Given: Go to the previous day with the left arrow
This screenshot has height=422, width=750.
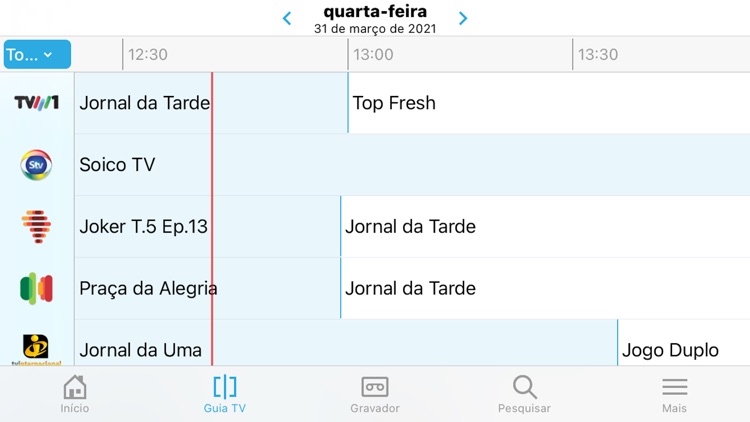Looking at the screenshot, I should point(287,18).
